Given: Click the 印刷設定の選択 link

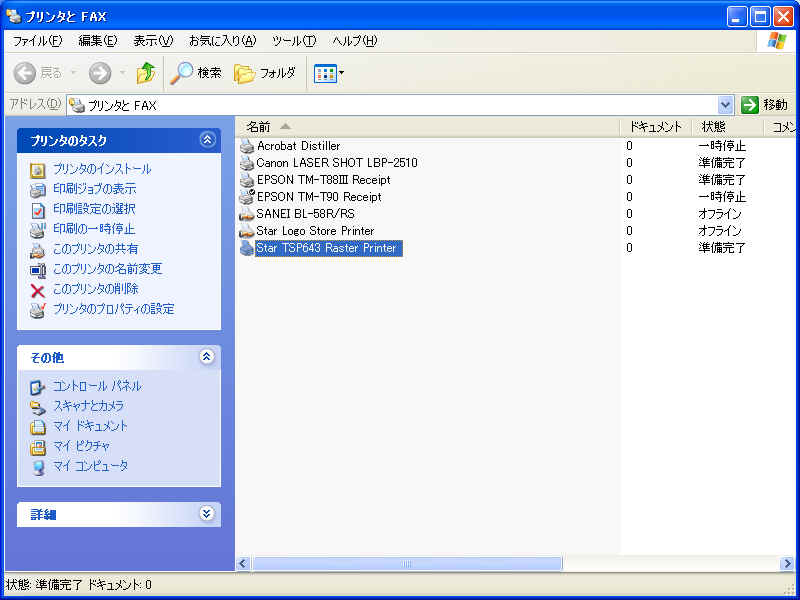Looking at the screenshot, I should point(94,209).
